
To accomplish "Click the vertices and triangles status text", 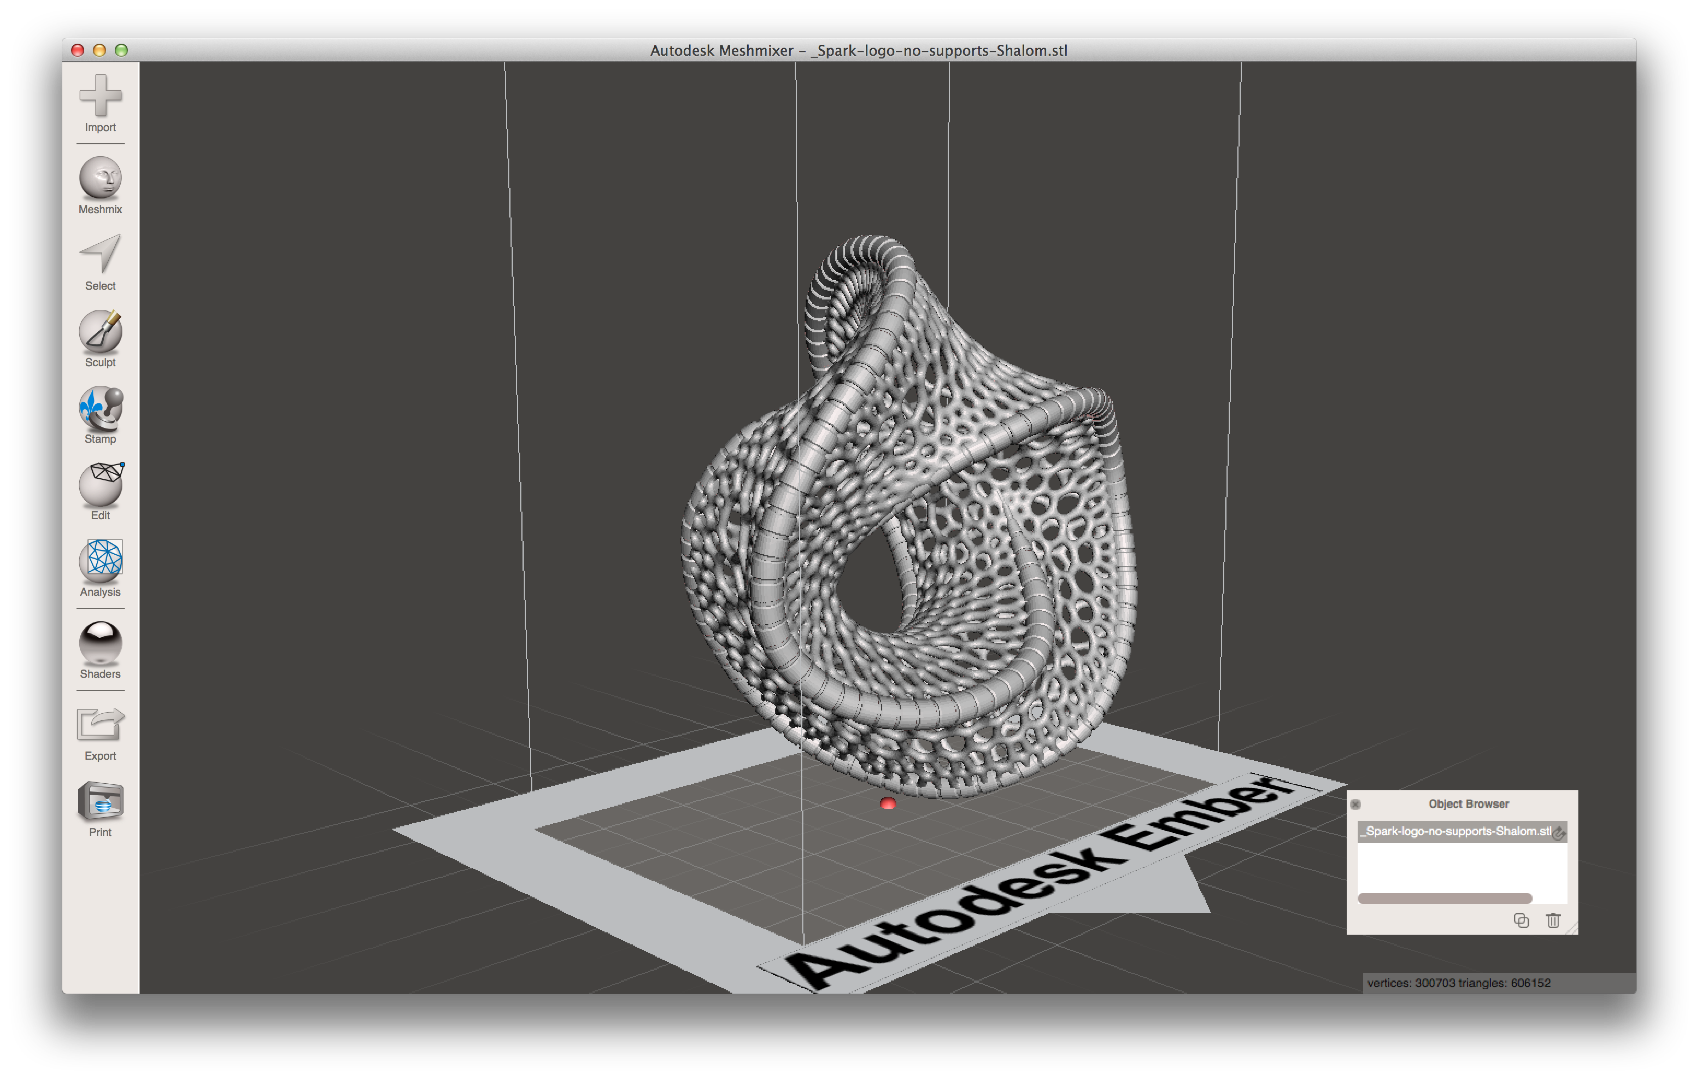I will 1459,983.
